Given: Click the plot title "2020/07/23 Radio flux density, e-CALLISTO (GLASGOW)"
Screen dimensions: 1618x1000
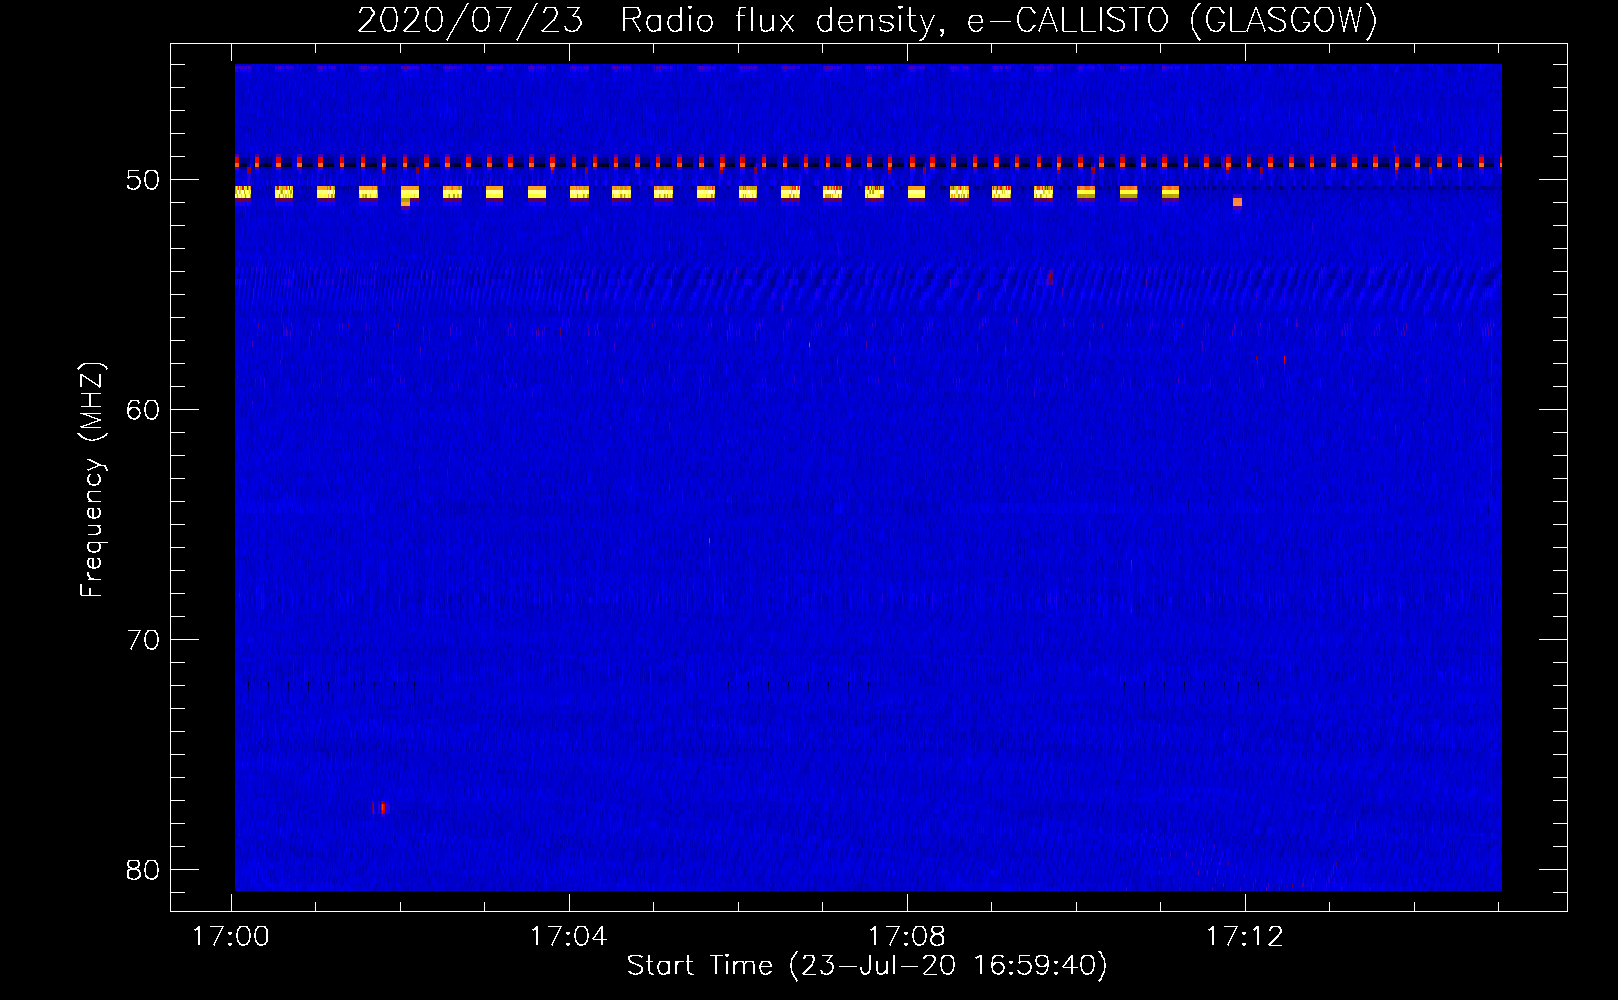Looking at the screenshot, I should pyautogui.click(x=867, y=20).
